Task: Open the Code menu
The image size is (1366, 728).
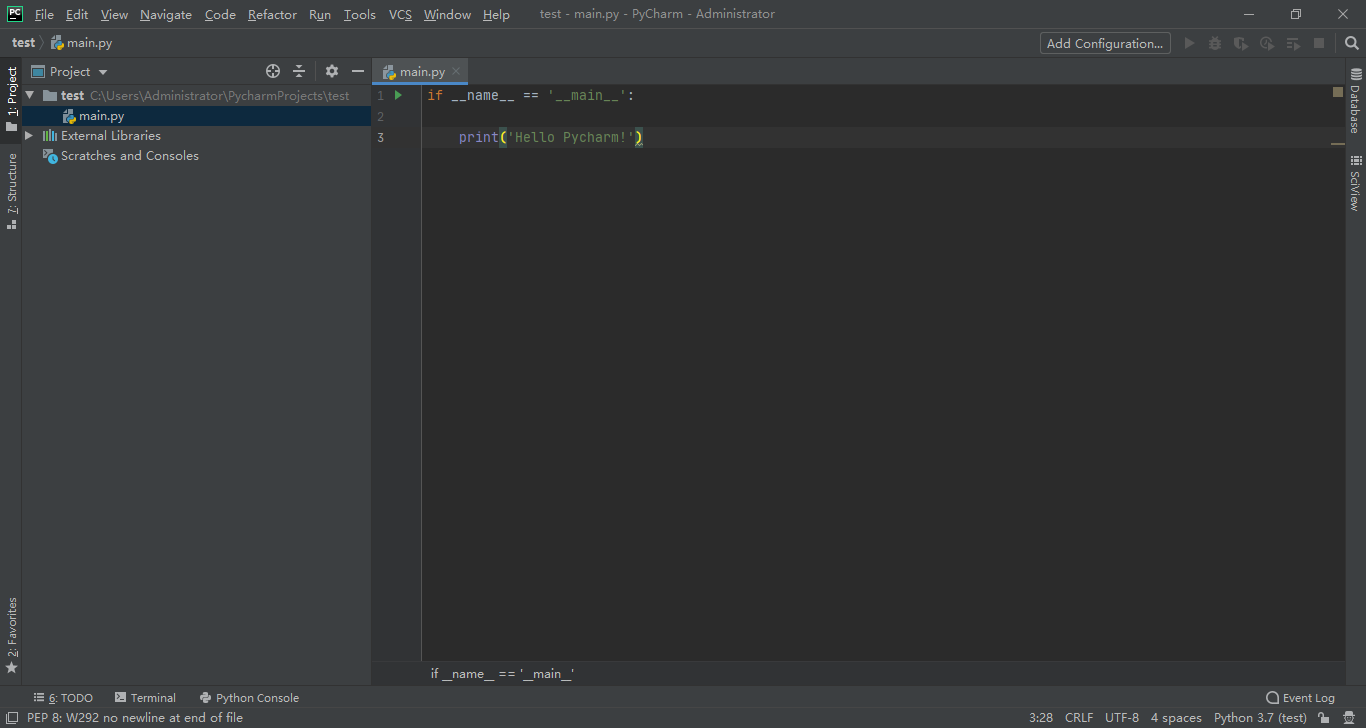Action: [220, 14]
